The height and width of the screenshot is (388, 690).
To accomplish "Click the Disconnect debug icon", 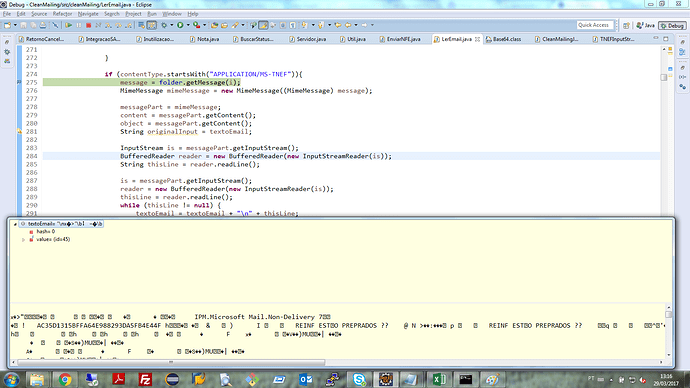I will tap(98, 25).
